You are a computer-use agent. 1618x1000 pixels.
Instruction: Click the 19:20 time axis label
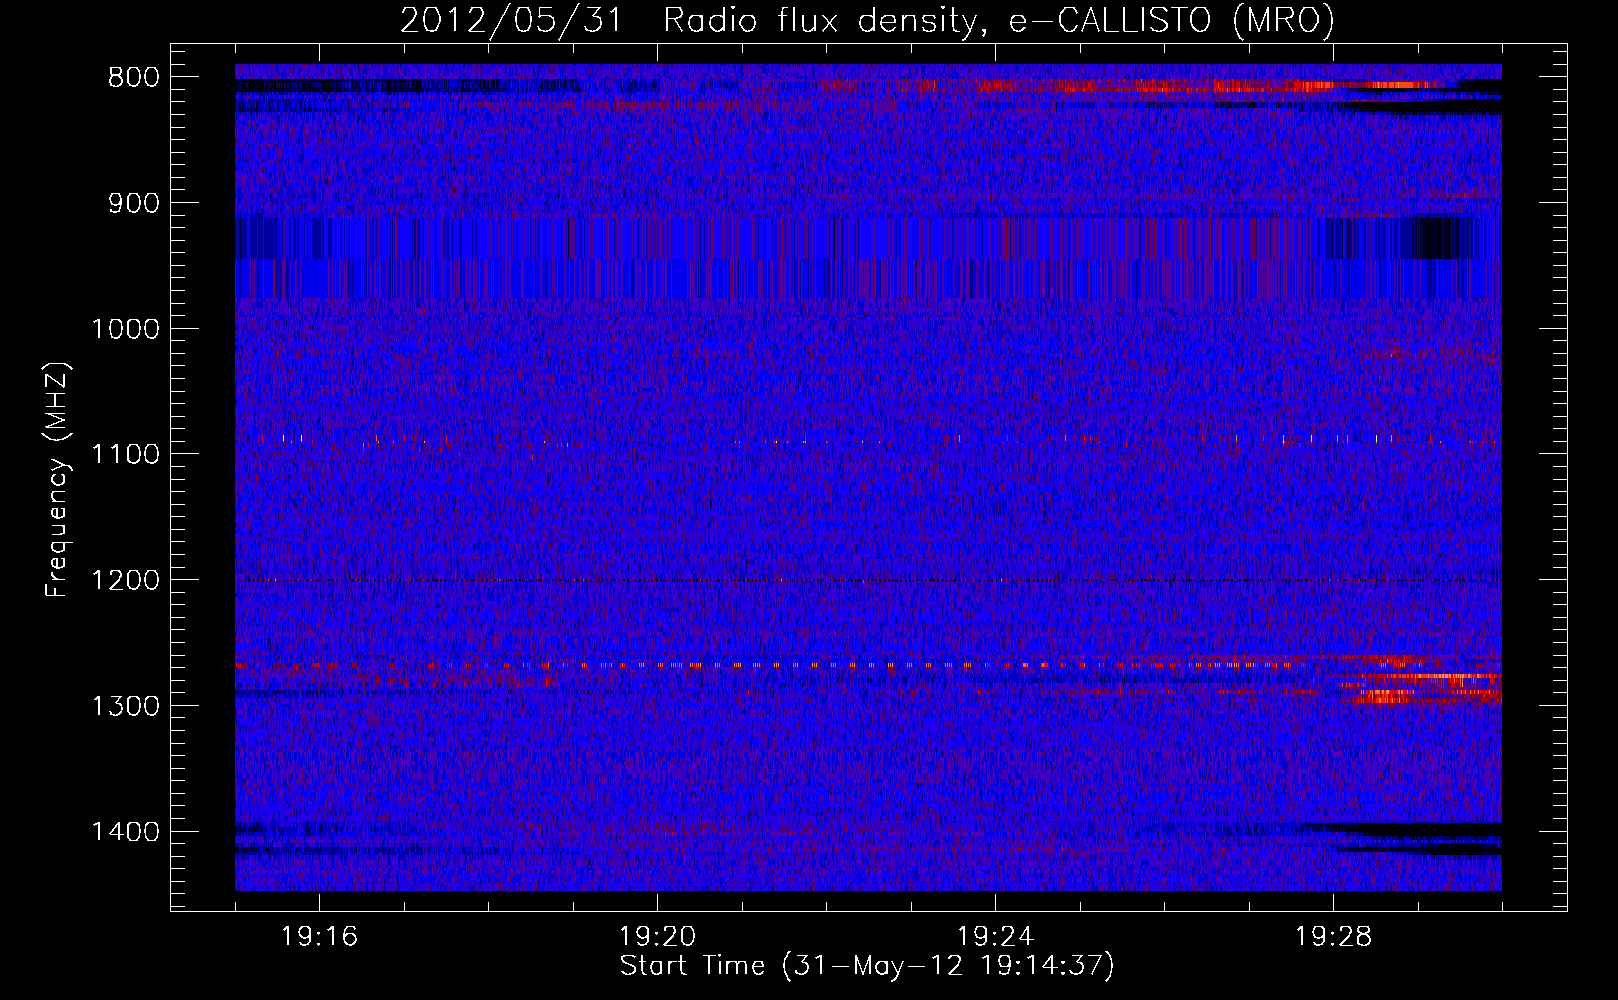(x=657, y=937)
